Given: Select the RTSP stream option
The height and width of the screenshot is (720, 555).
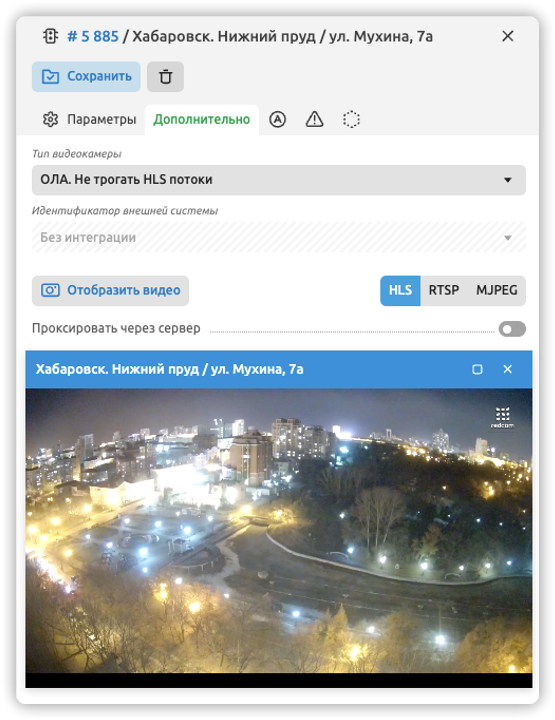Looking at the screenshot, I should click(443, 290).
